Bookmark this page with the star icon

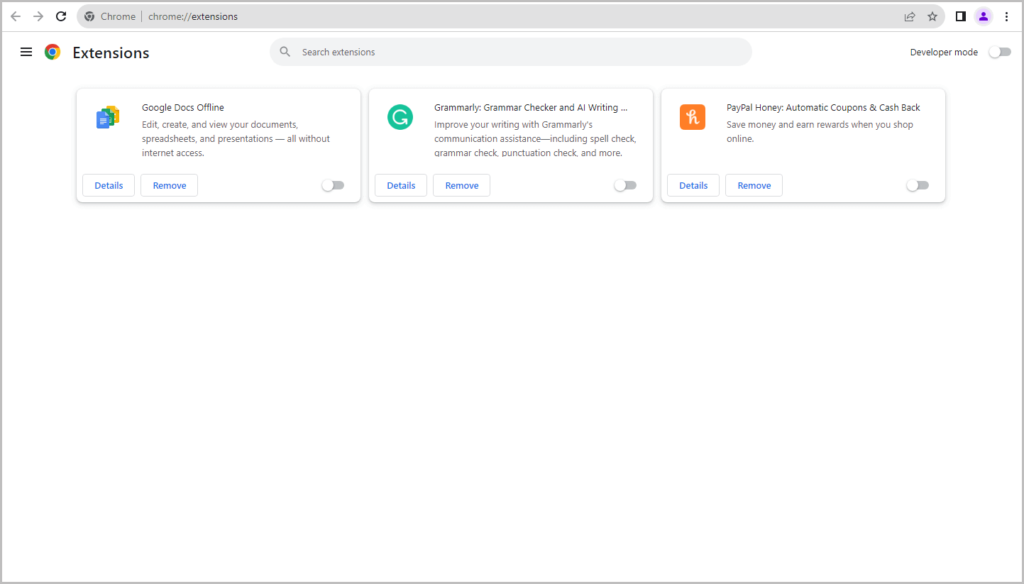click(933, 16)
